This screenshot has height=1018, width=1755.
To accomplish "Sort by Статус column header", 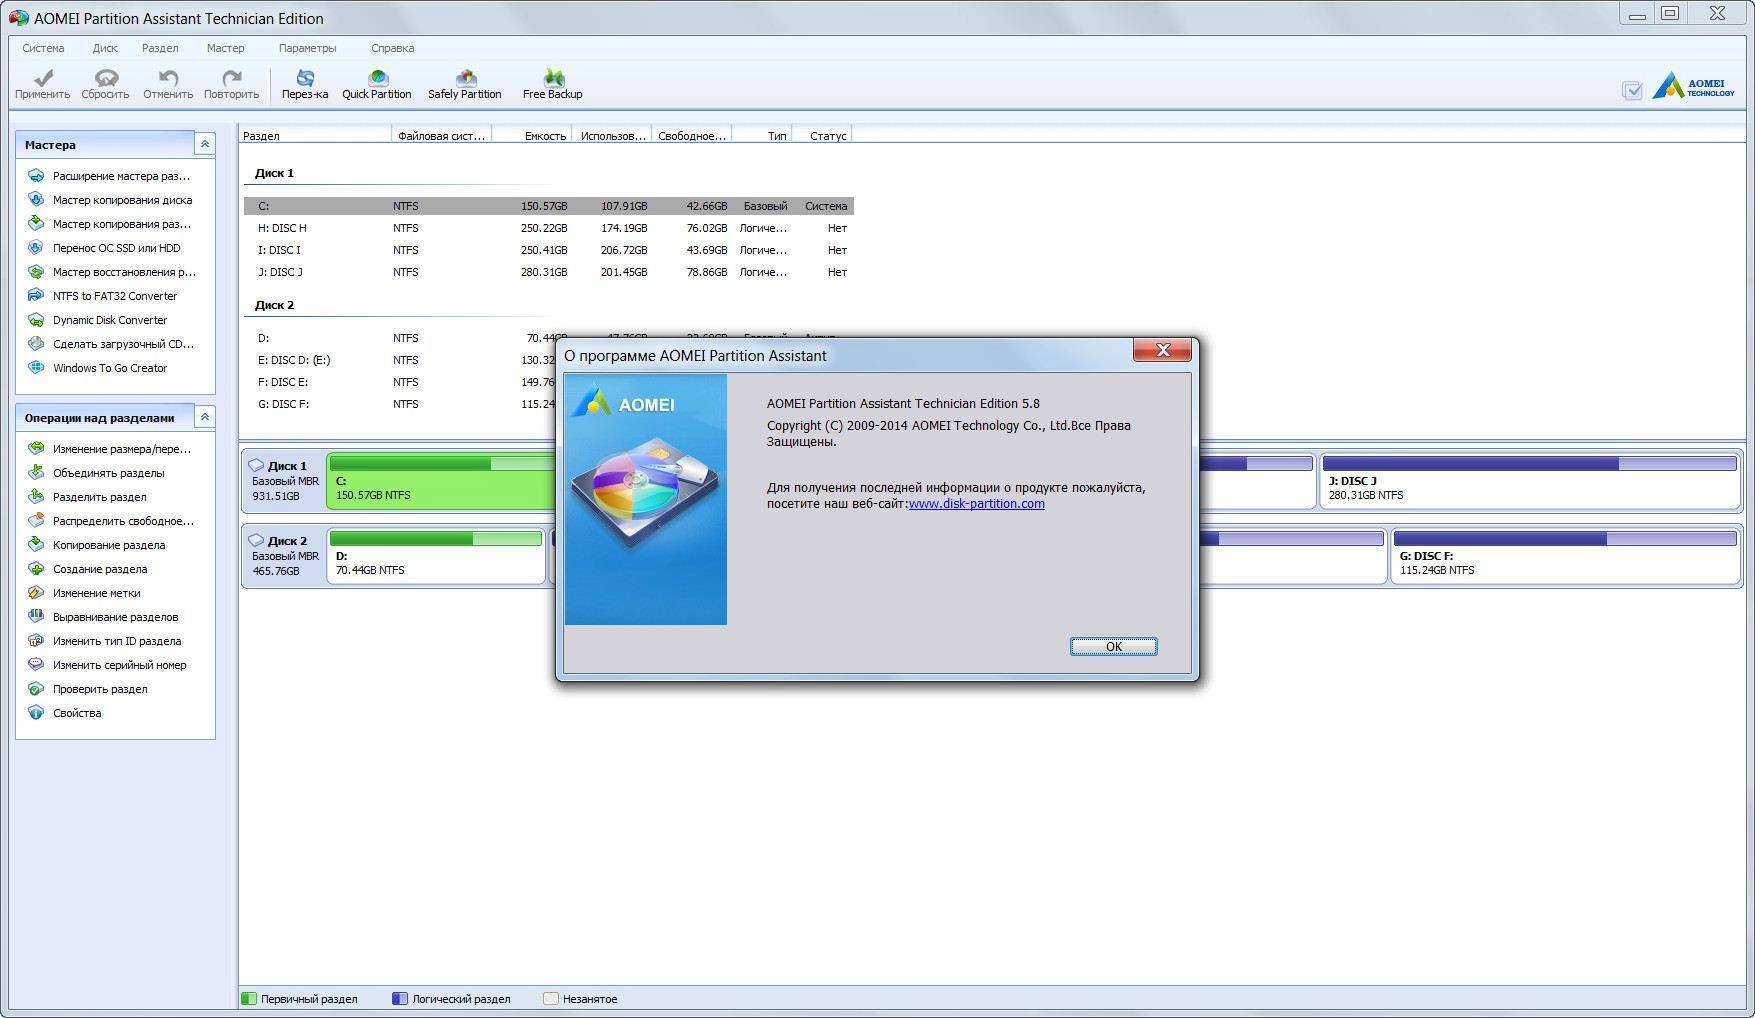I will [x=822, y=136].
